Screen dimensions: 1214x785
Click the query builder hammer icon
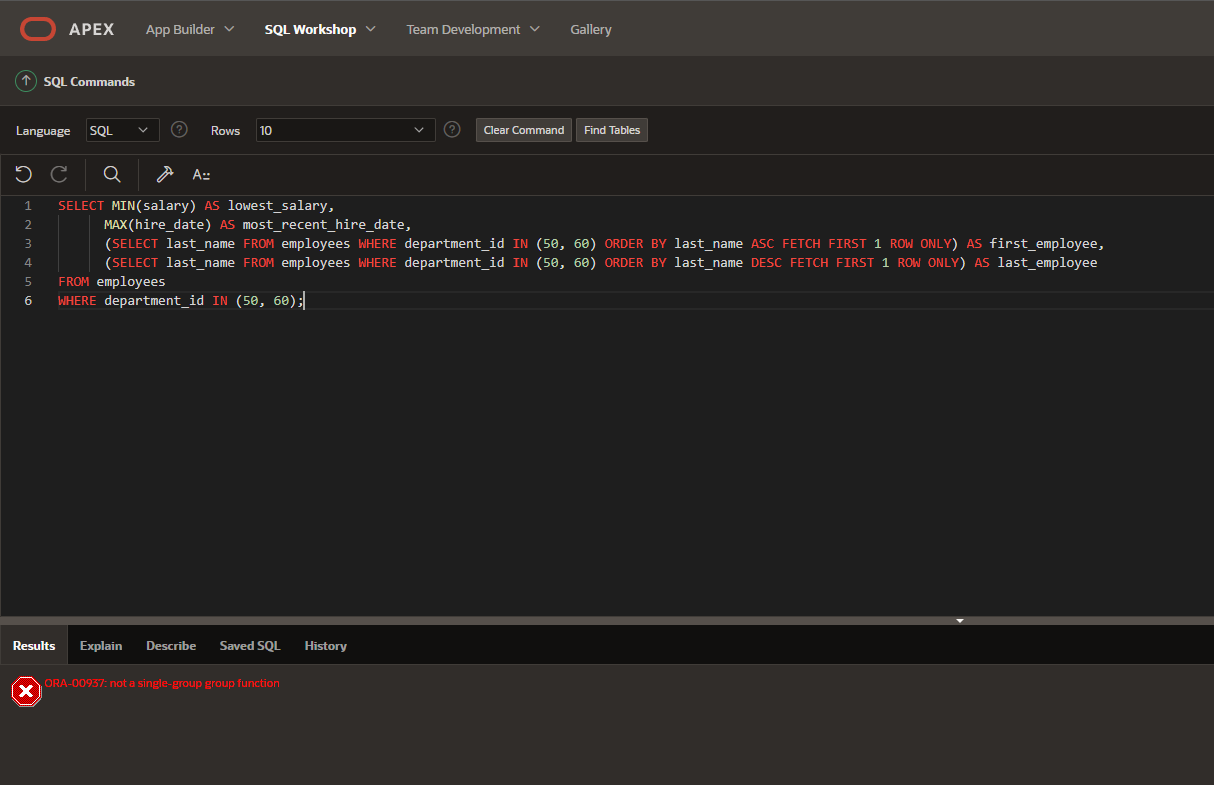[x=165, y=174]
